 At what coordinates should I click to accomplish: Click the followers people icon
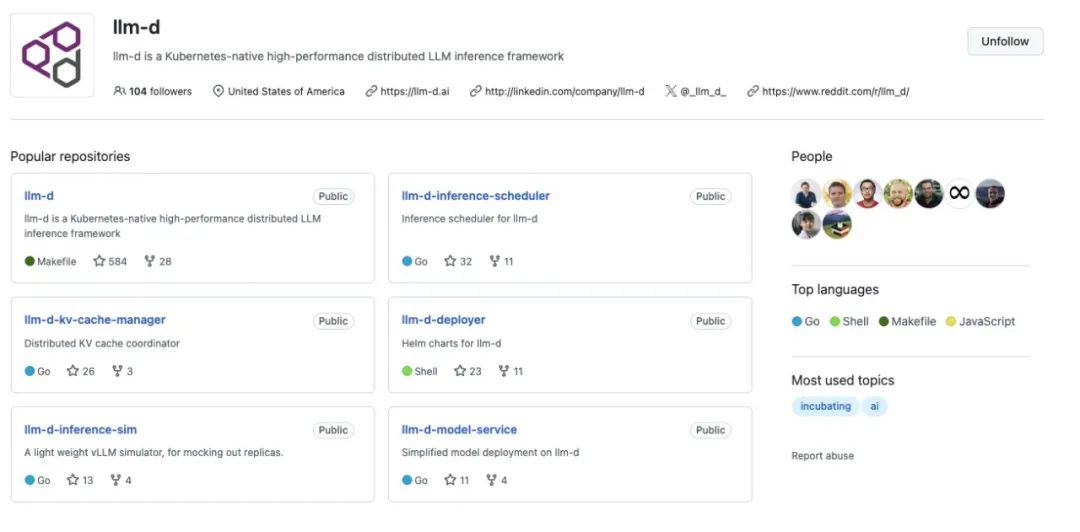[120, 91]
